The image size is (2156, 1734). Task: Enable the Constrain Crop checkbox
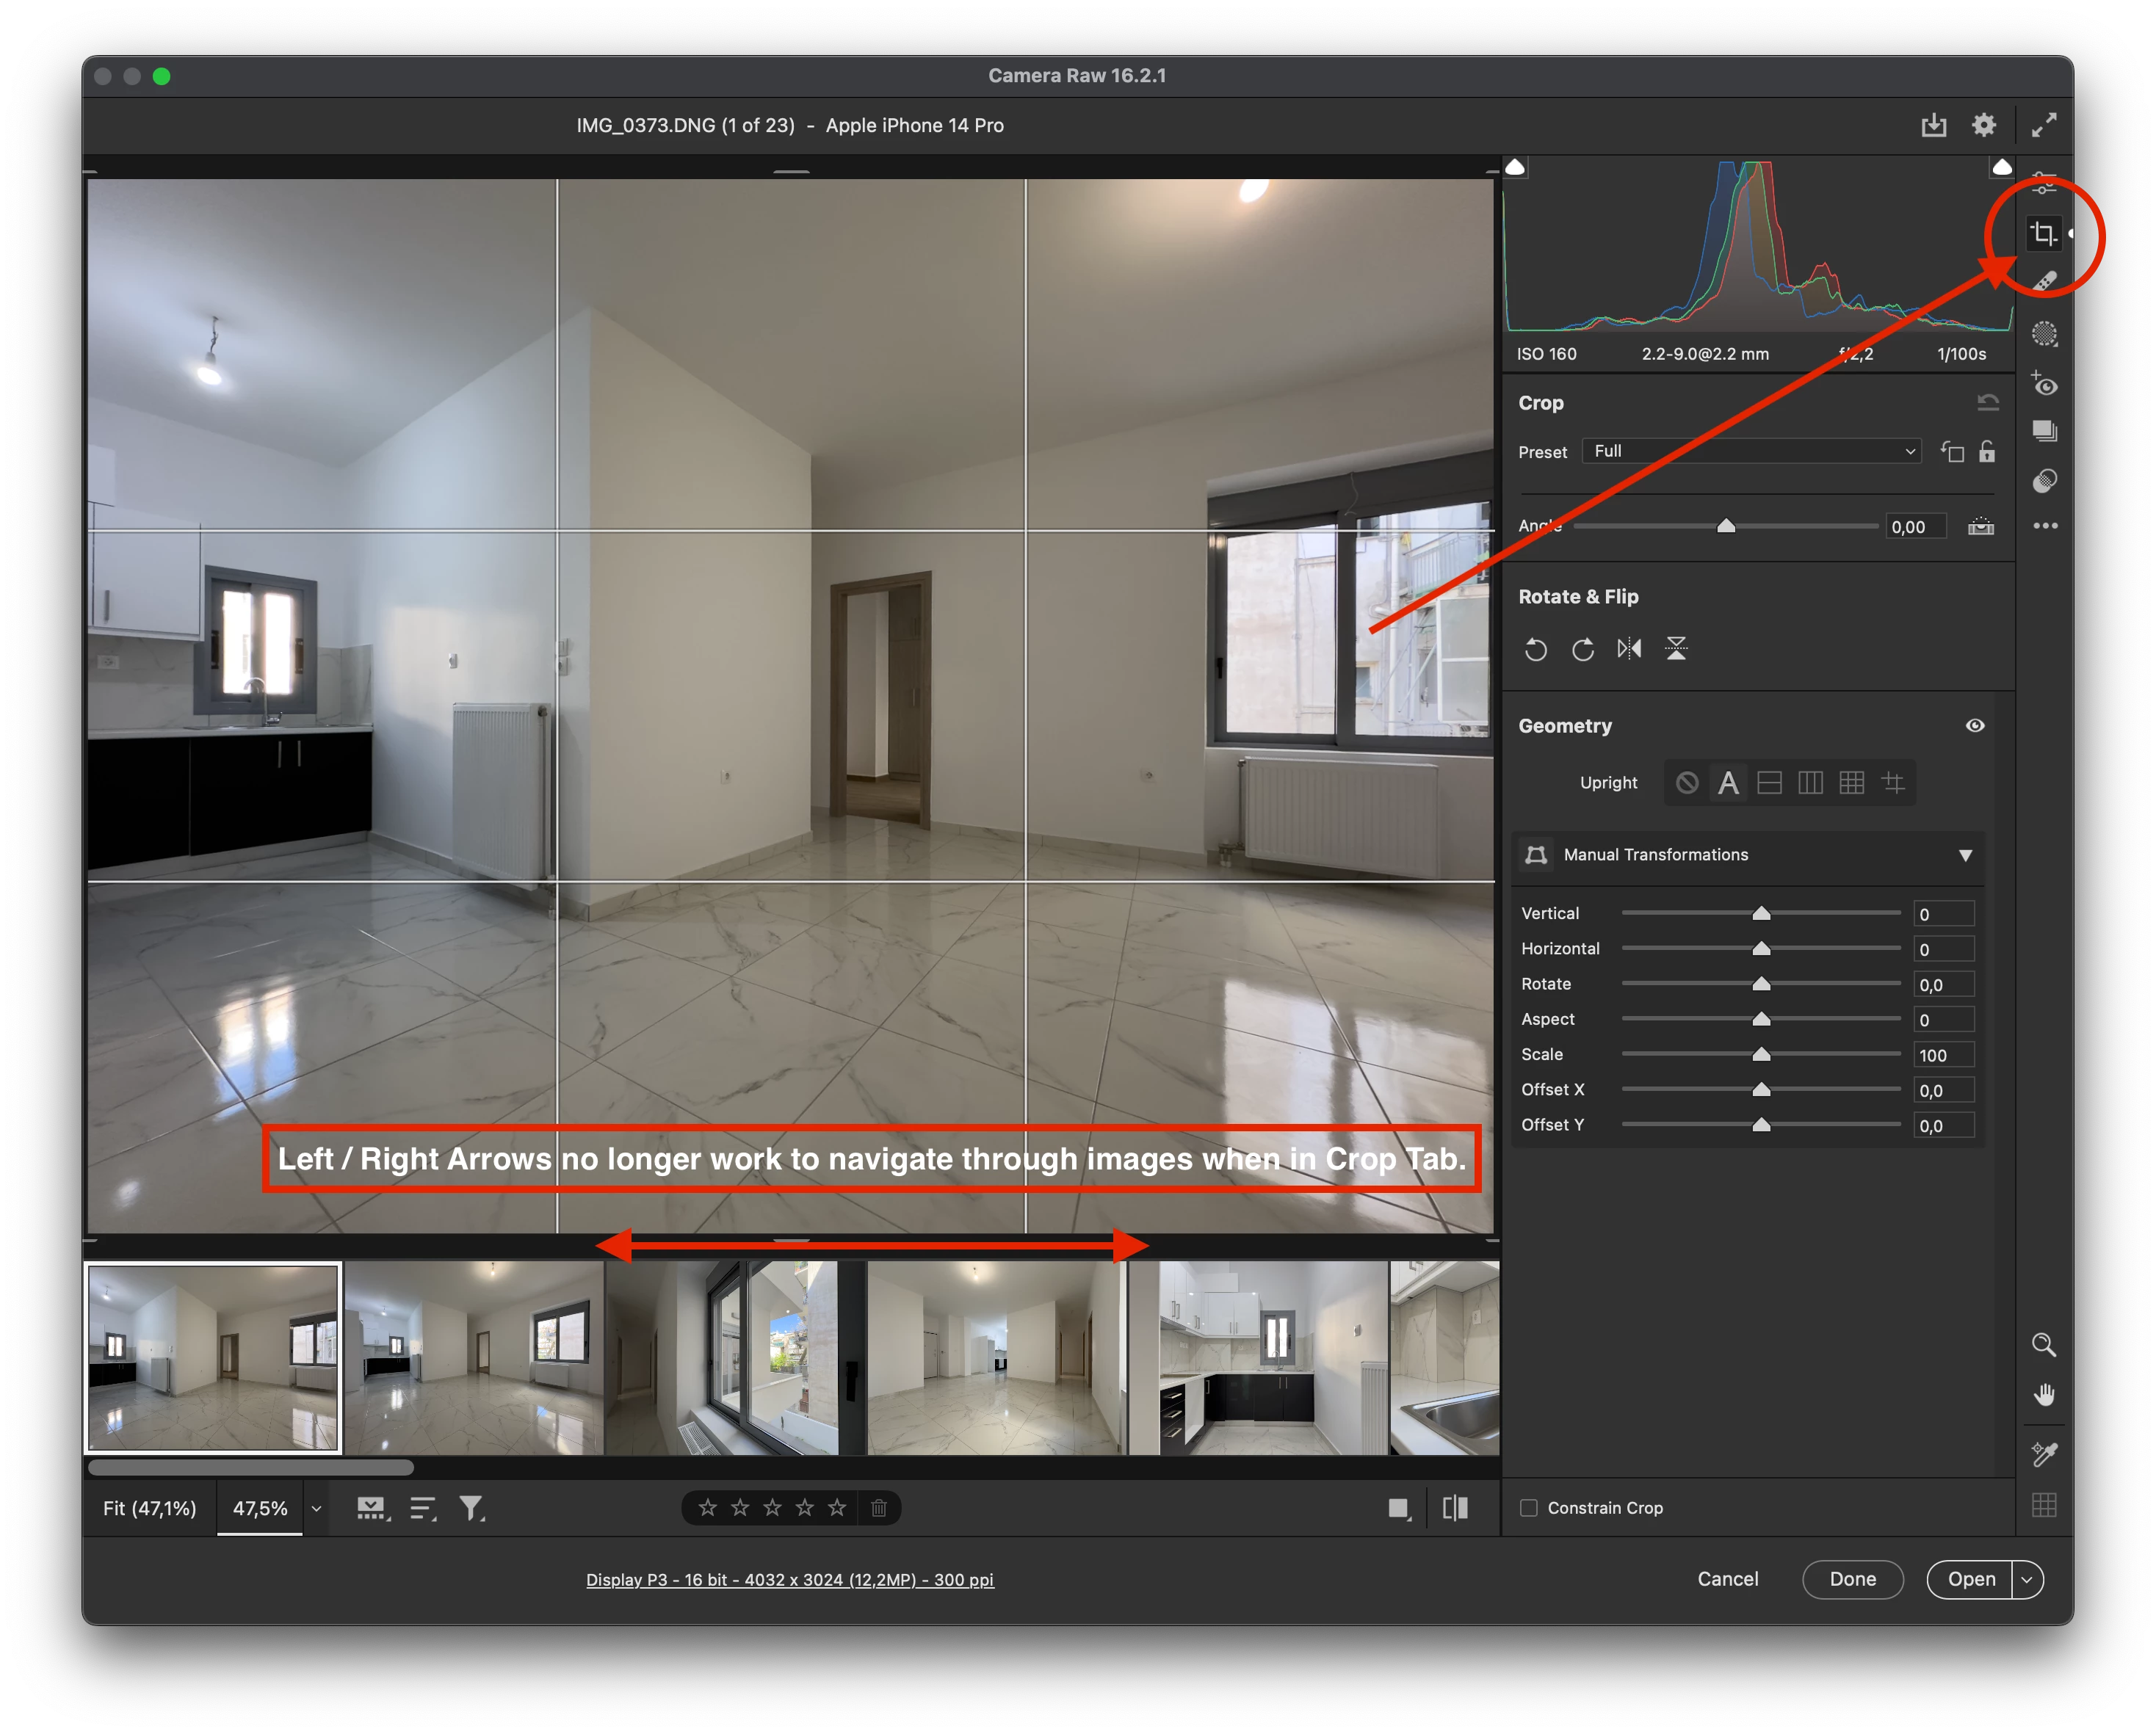click(1529, 1508)
